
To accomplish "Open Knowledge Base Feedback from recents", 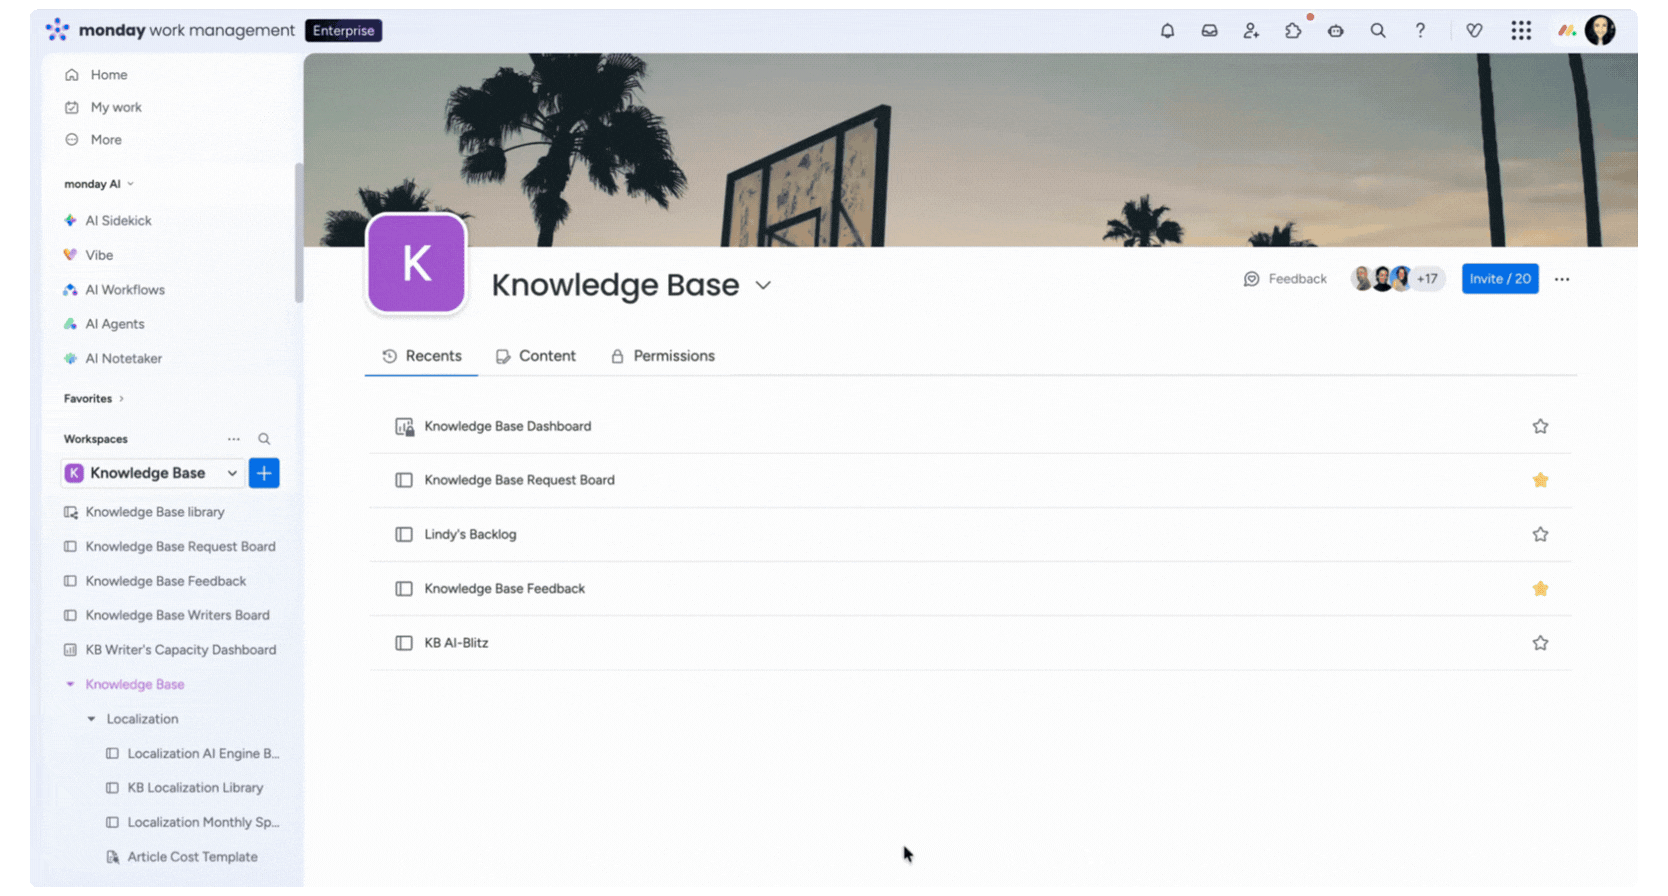I will 504,589.
